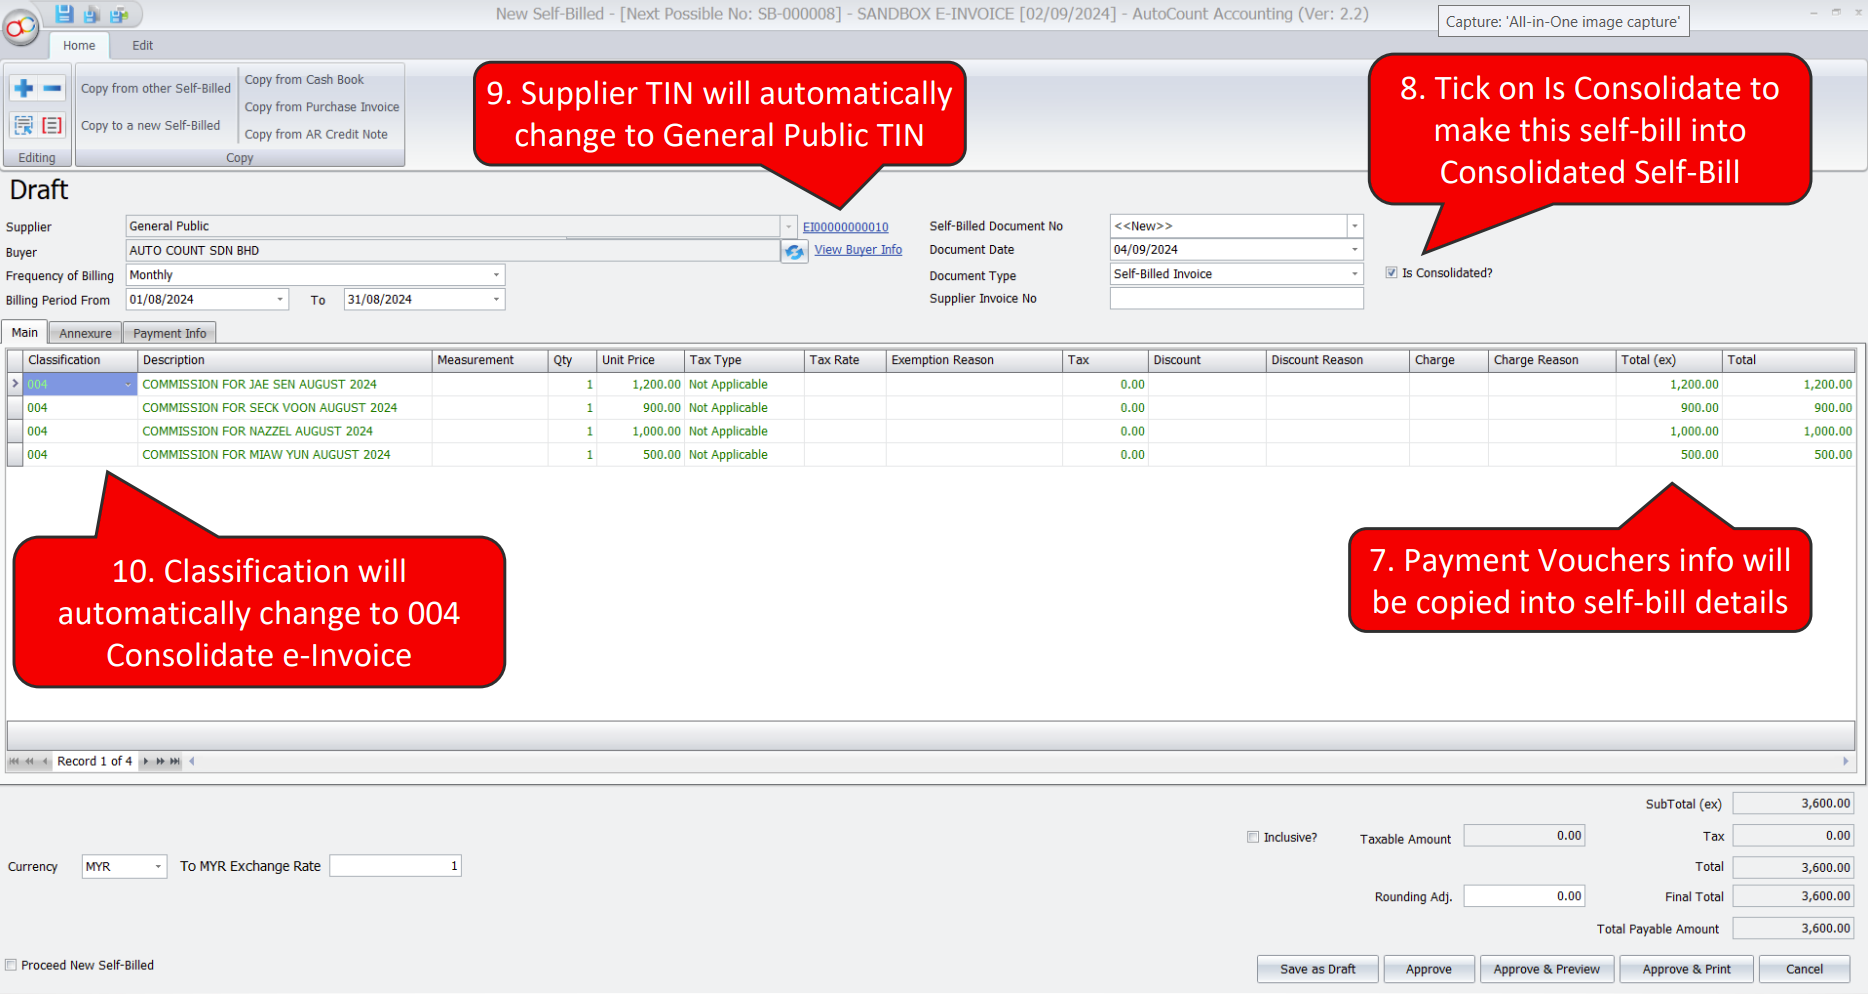1868x994 pixels.
Task: Click the Save floppy disk icon
Action: 64,14
